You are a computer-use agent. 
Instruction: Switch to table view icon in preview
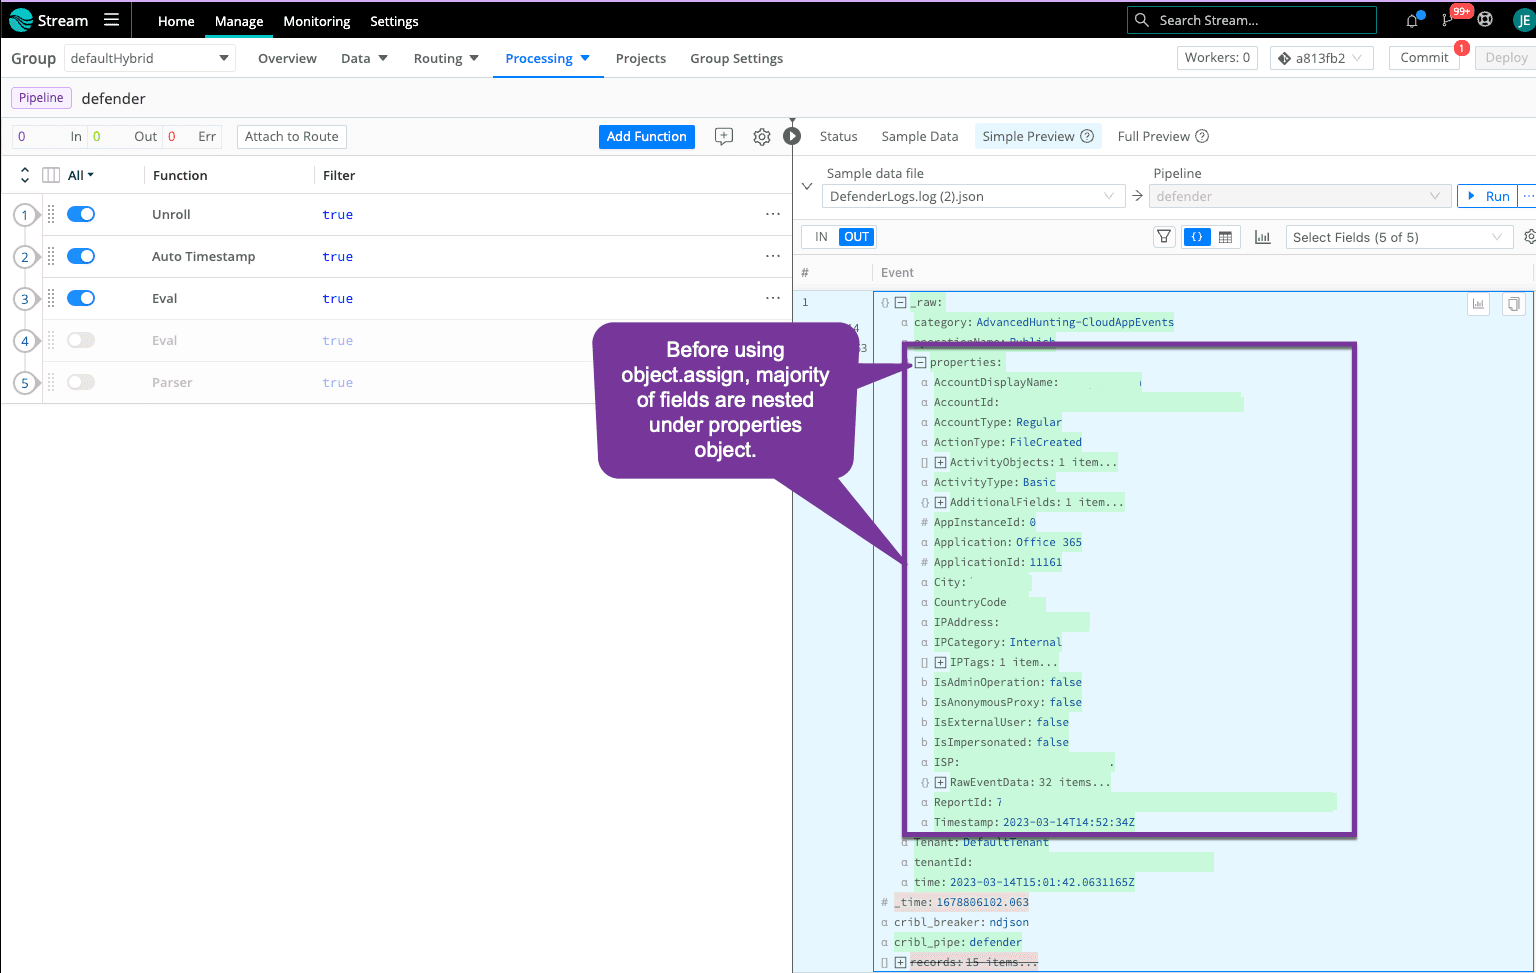[x=1225, y=237]
